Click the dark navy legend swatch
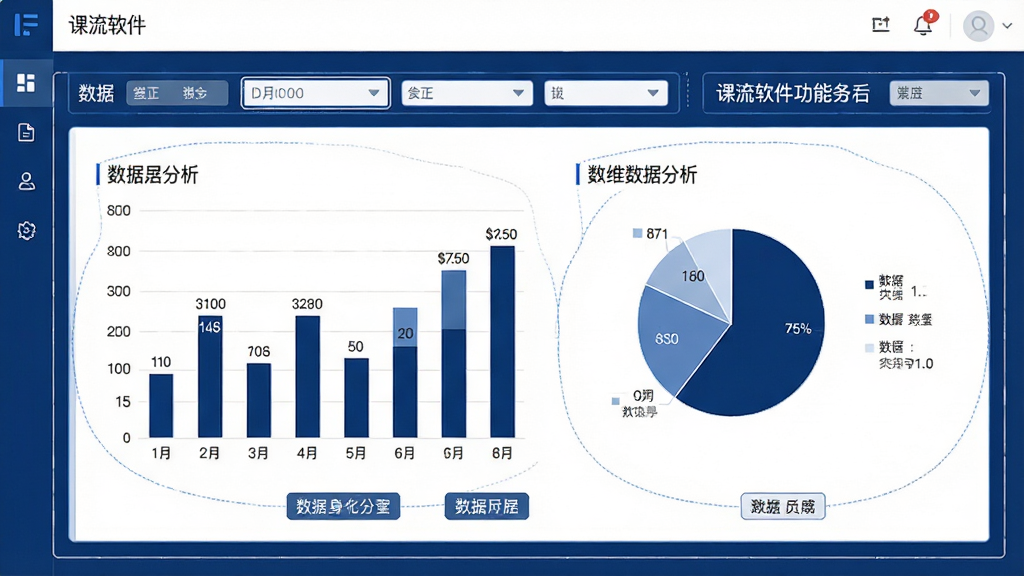 coord(869,285)
